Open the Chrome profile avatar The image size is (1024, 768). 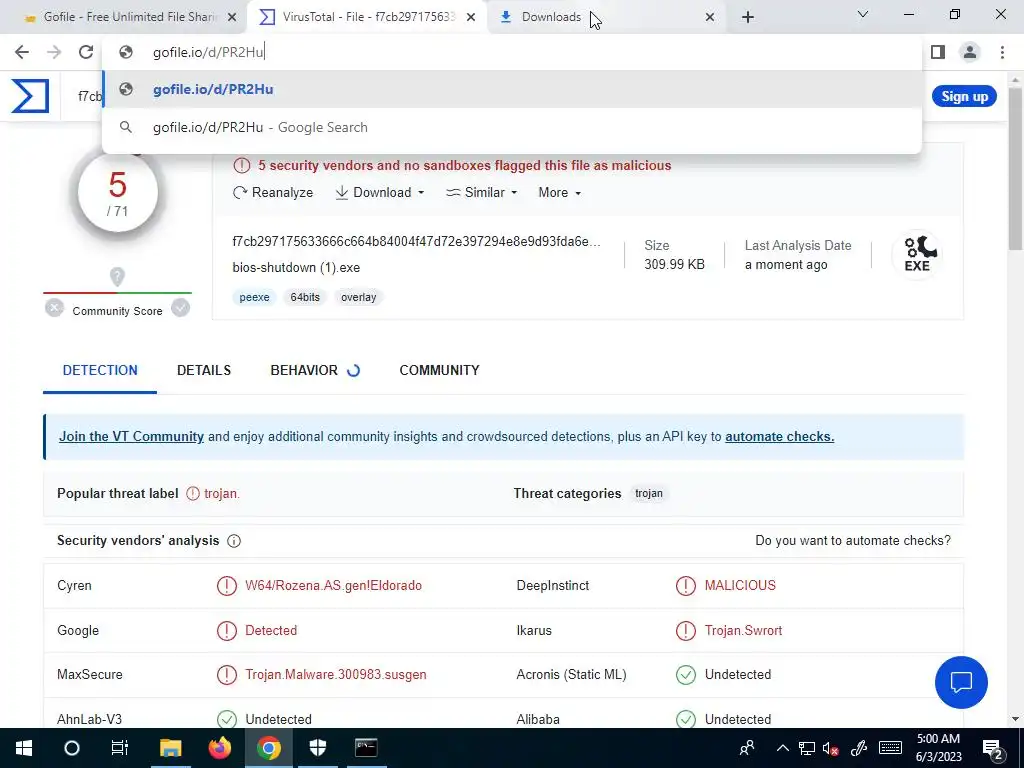click(x=970, y=52)
